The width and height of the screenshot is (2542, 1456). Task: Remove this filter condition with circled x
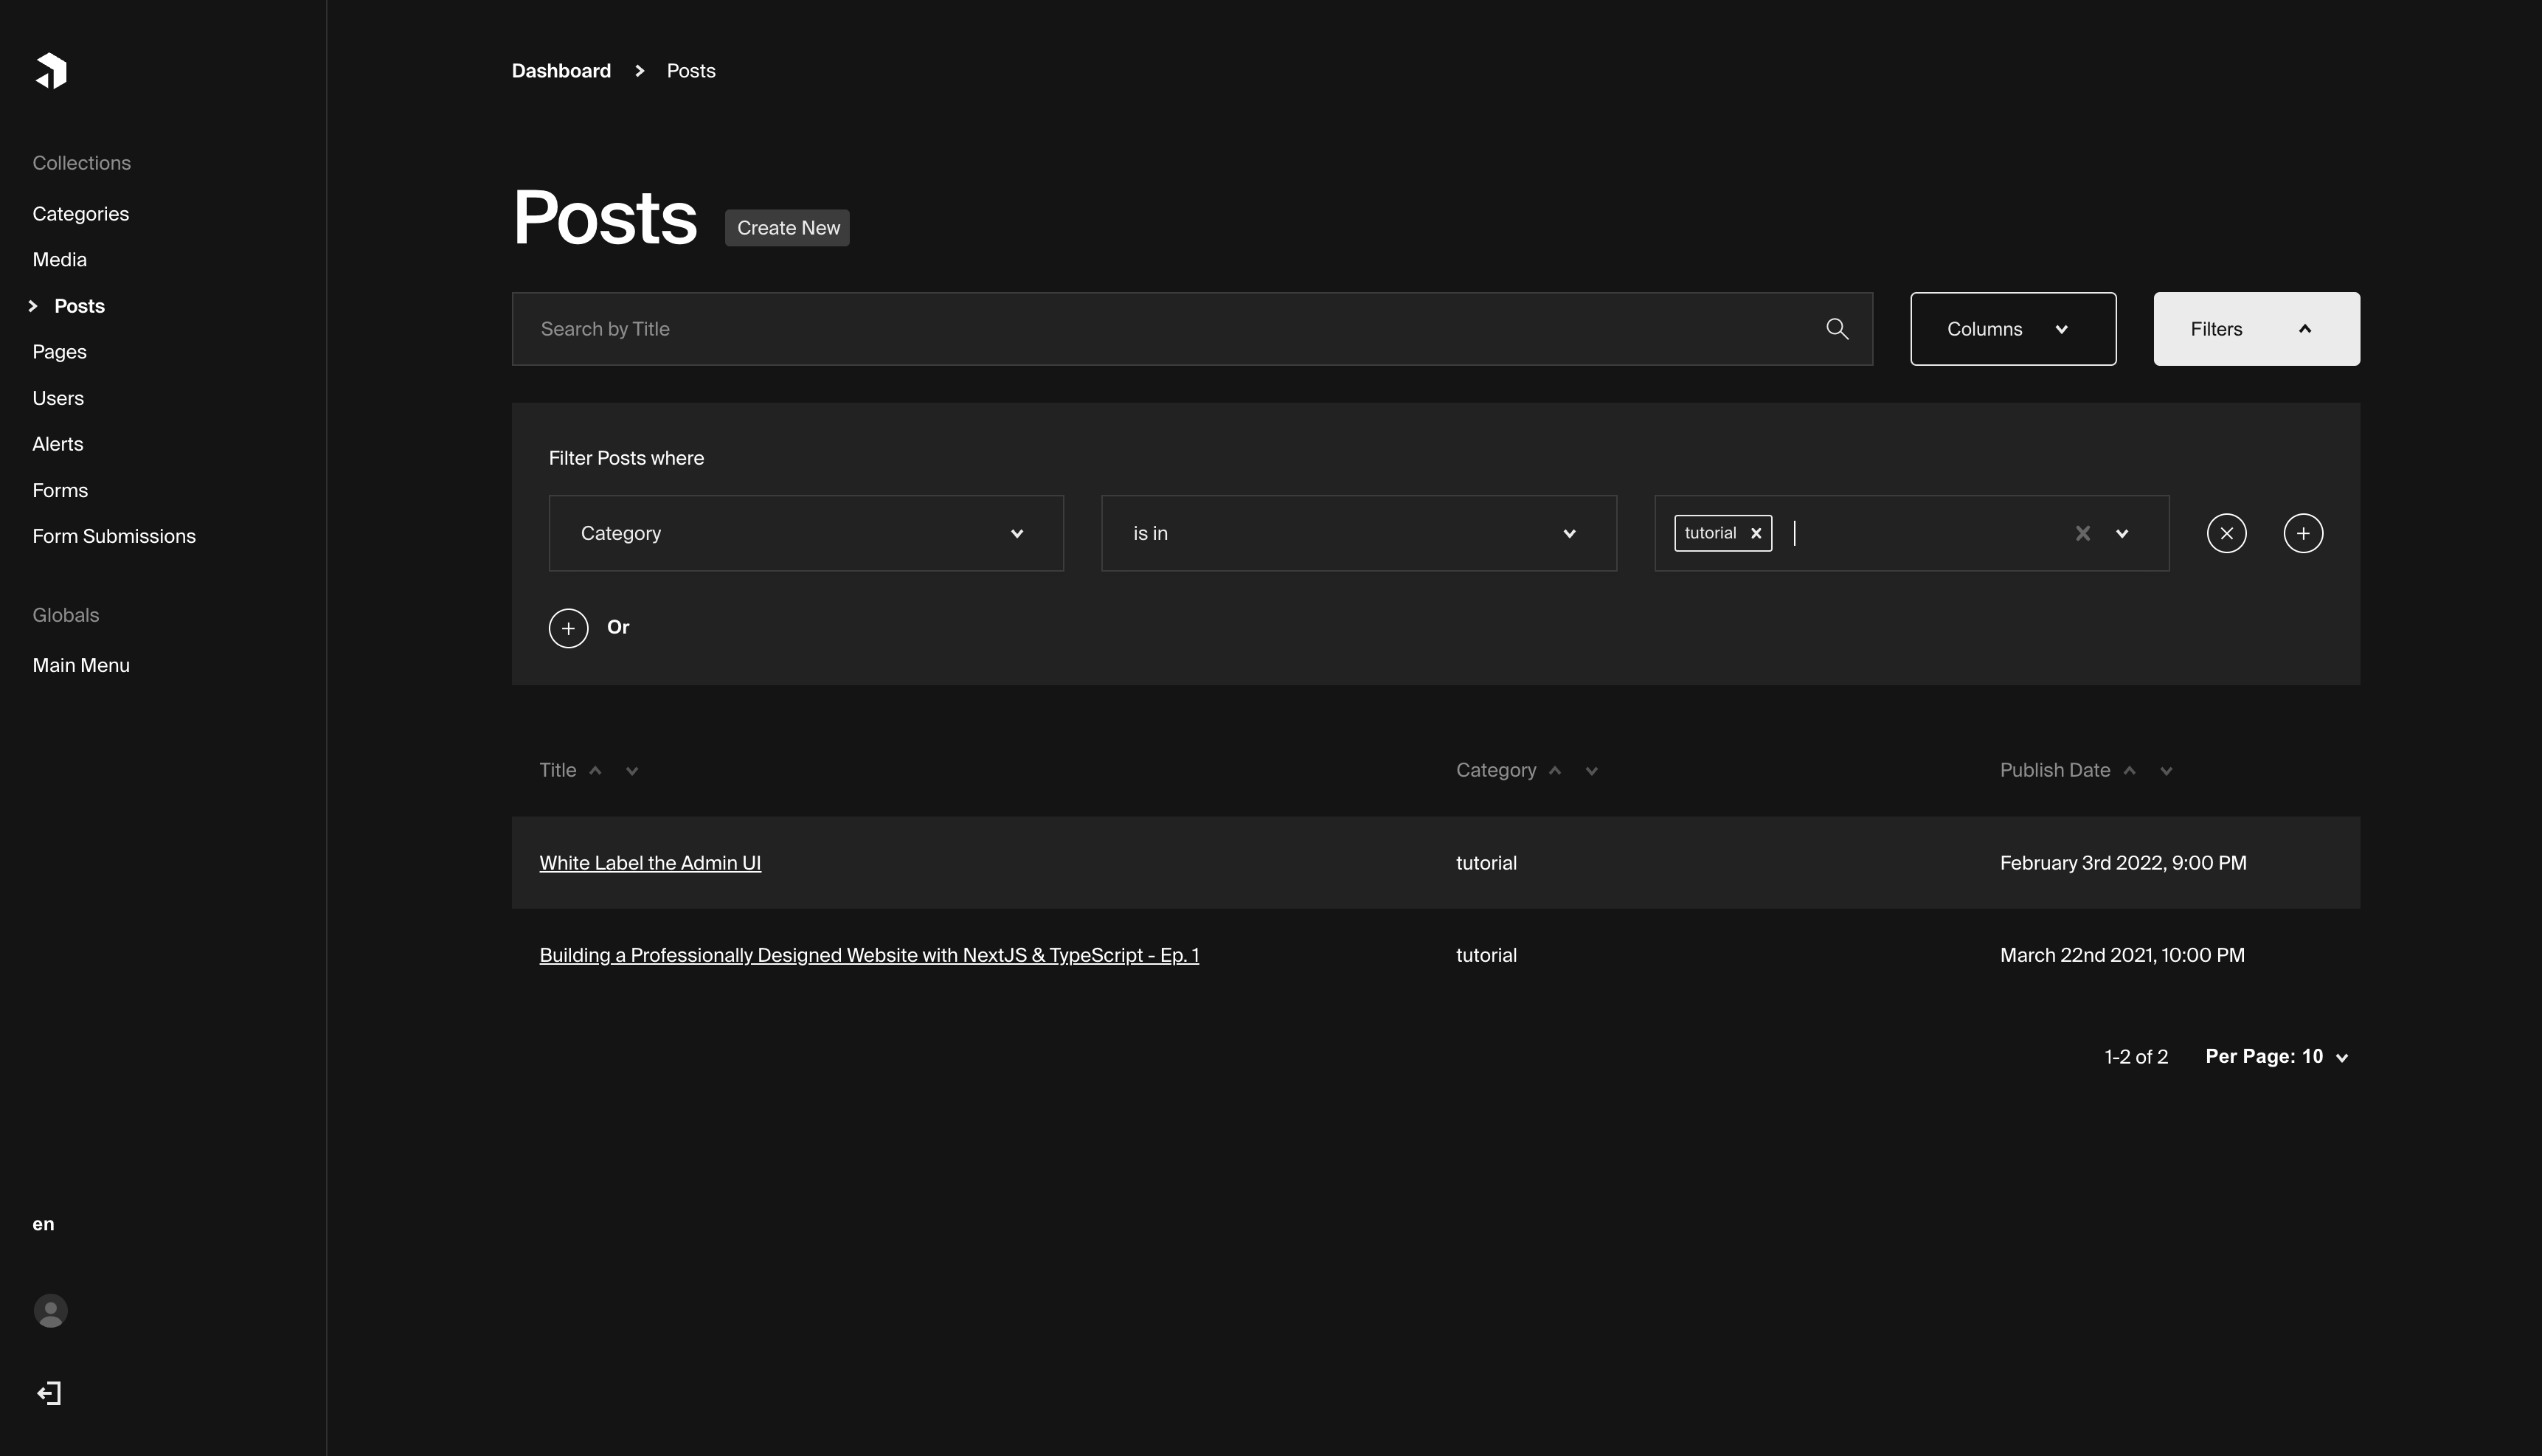tap(2226, 533)
